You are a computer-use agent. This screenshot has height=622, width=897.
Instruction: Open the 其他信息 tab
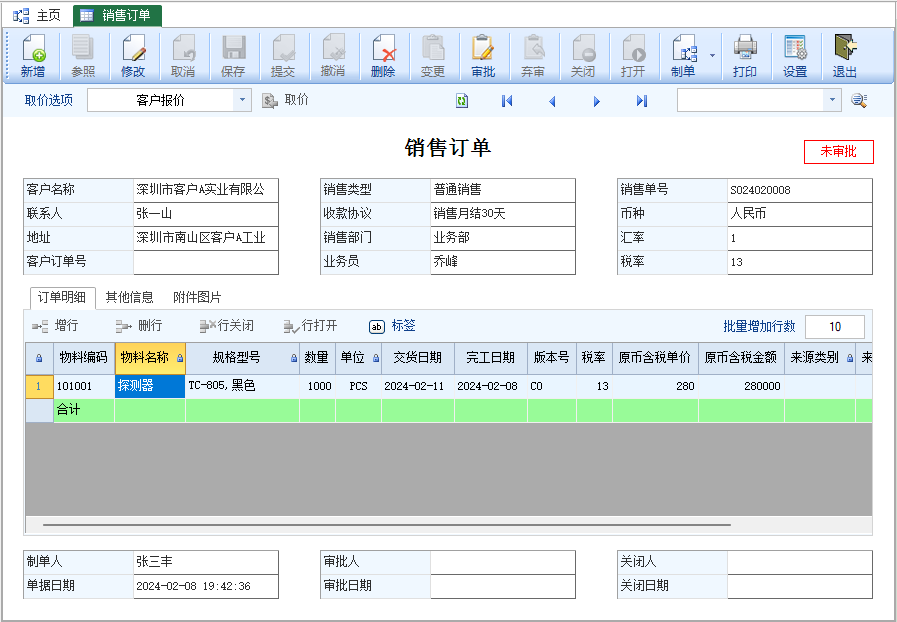coord(129,297)
